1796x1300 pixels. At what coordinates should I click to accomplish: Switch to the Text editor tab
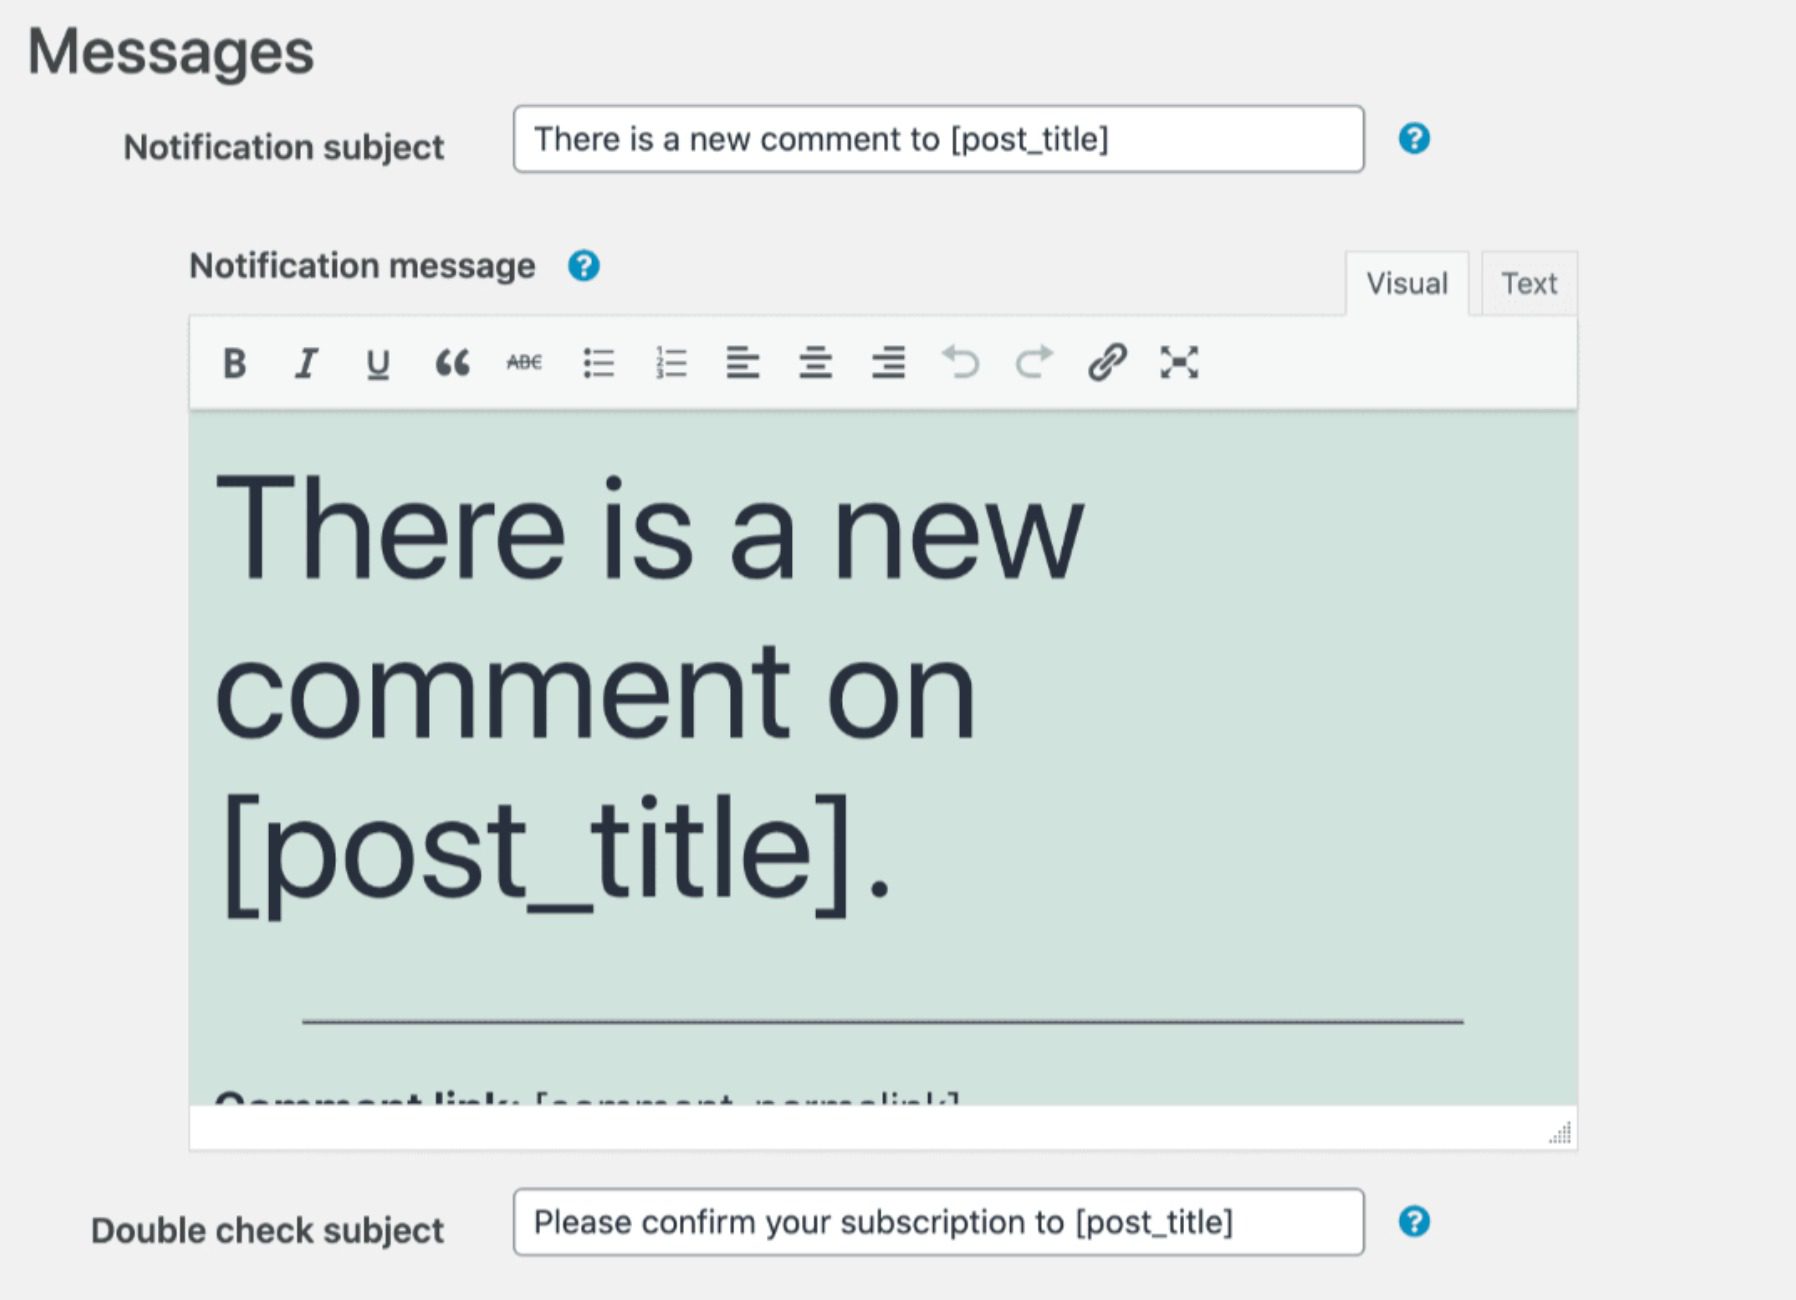(1528, 283)
